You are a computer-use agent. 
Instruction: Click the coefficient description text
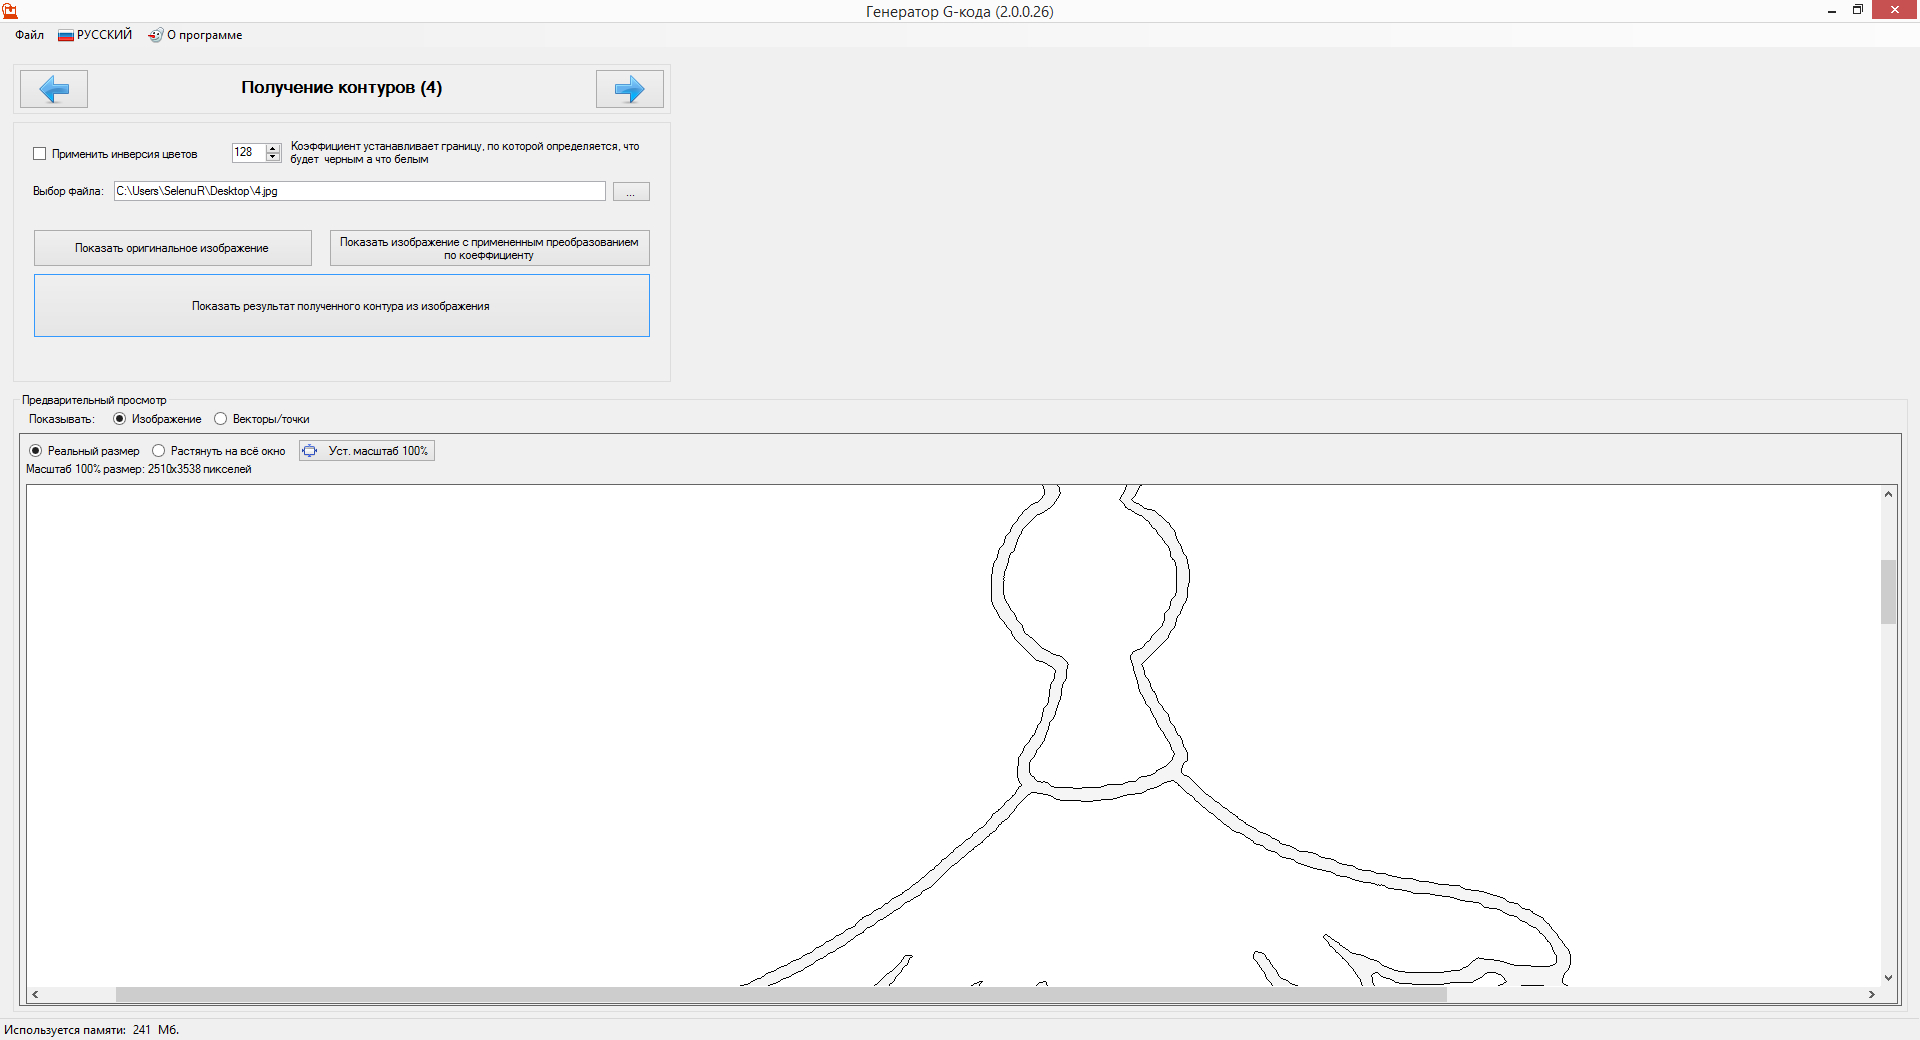pyautogui.click(x=465, y=153)
